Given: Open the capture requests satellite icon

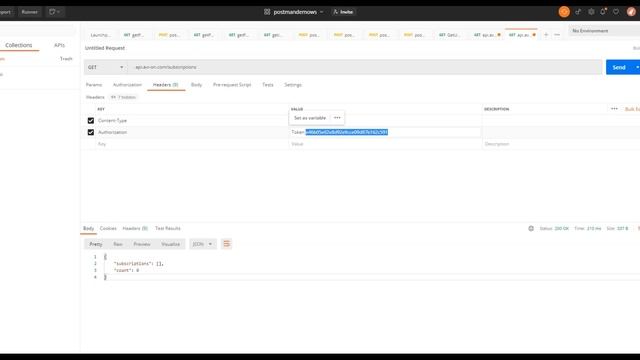Looking at the screenshot, I should pyautogui.click(x=578, y=12).
